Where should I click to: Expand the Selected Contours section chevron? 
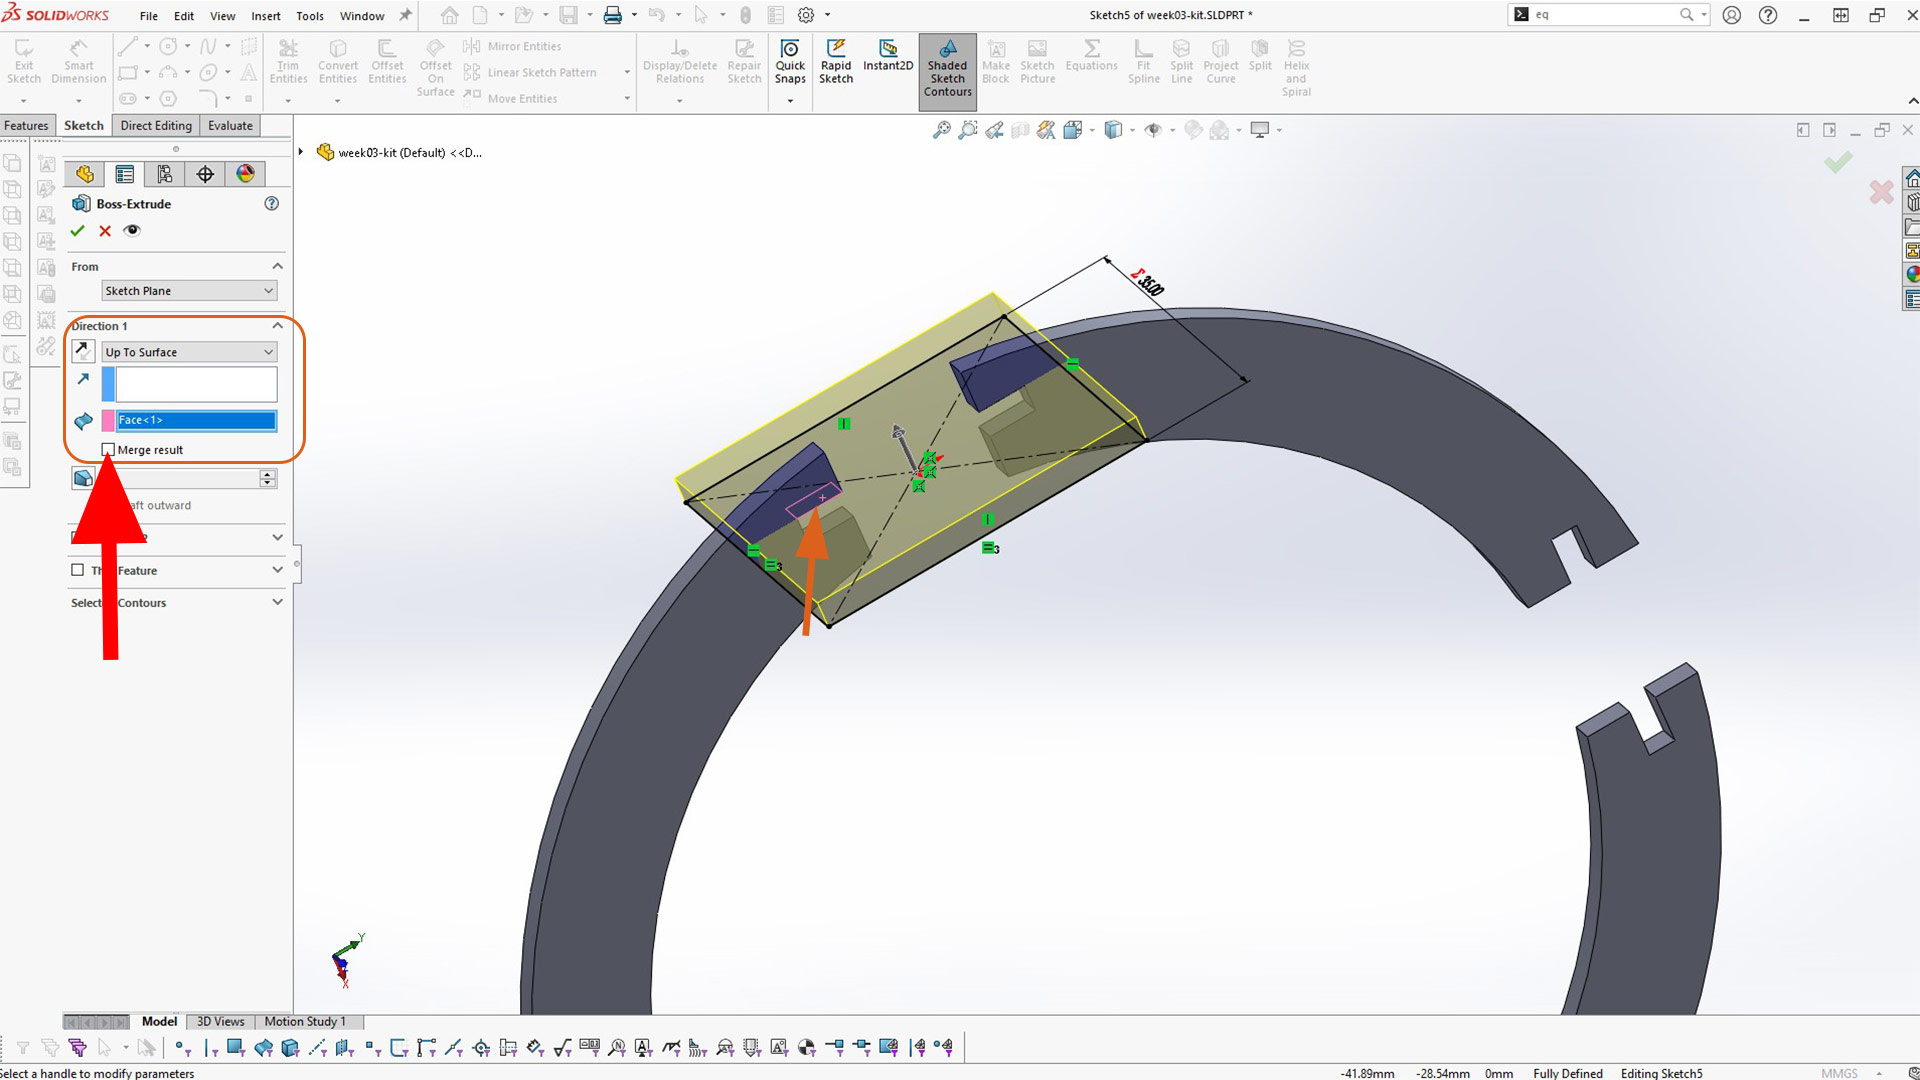tap(277, 602)
